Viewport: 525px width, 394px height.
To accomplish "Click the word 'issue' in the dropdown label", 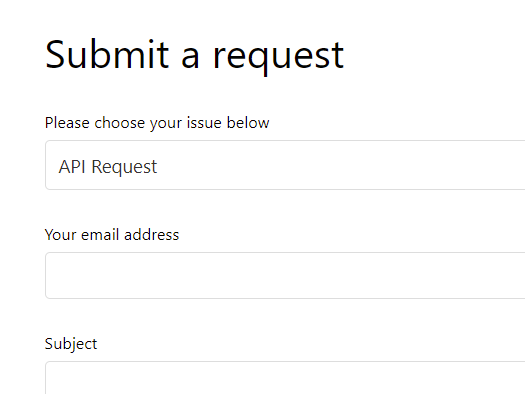I will [204, 123].
